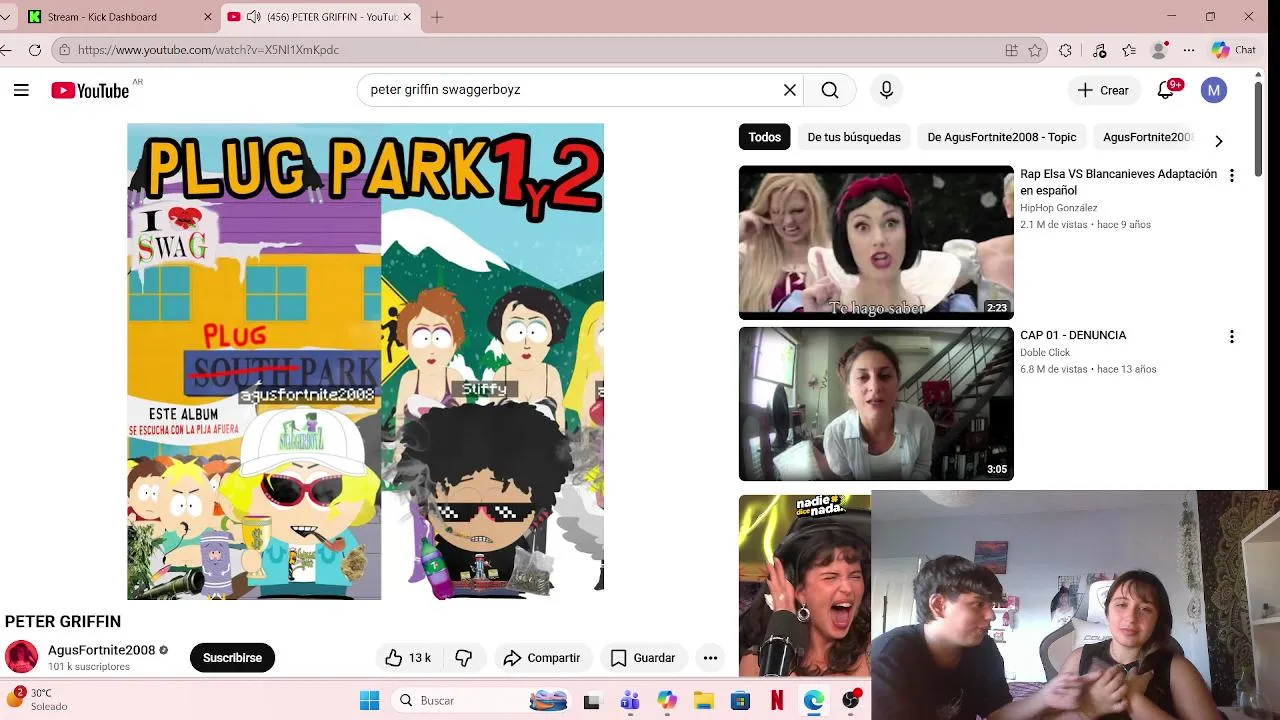
Task: Add this page to favorites star
Action: [x=1035, y=50]
